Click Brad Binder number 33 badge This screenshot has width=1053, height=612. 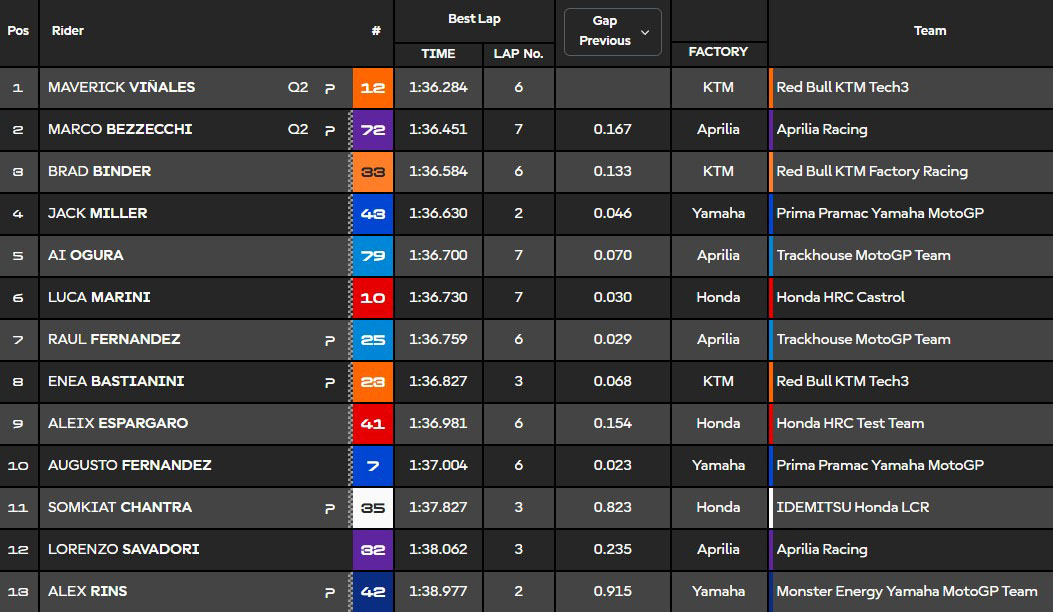(372, 172)
